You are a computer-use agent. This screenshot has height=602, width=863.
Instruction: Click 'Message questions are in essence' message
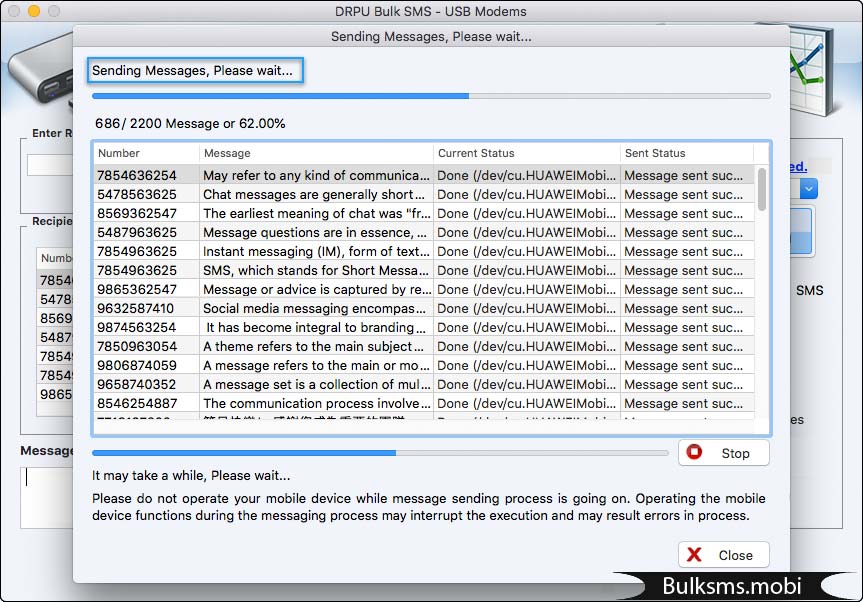[x=316, y=232]
